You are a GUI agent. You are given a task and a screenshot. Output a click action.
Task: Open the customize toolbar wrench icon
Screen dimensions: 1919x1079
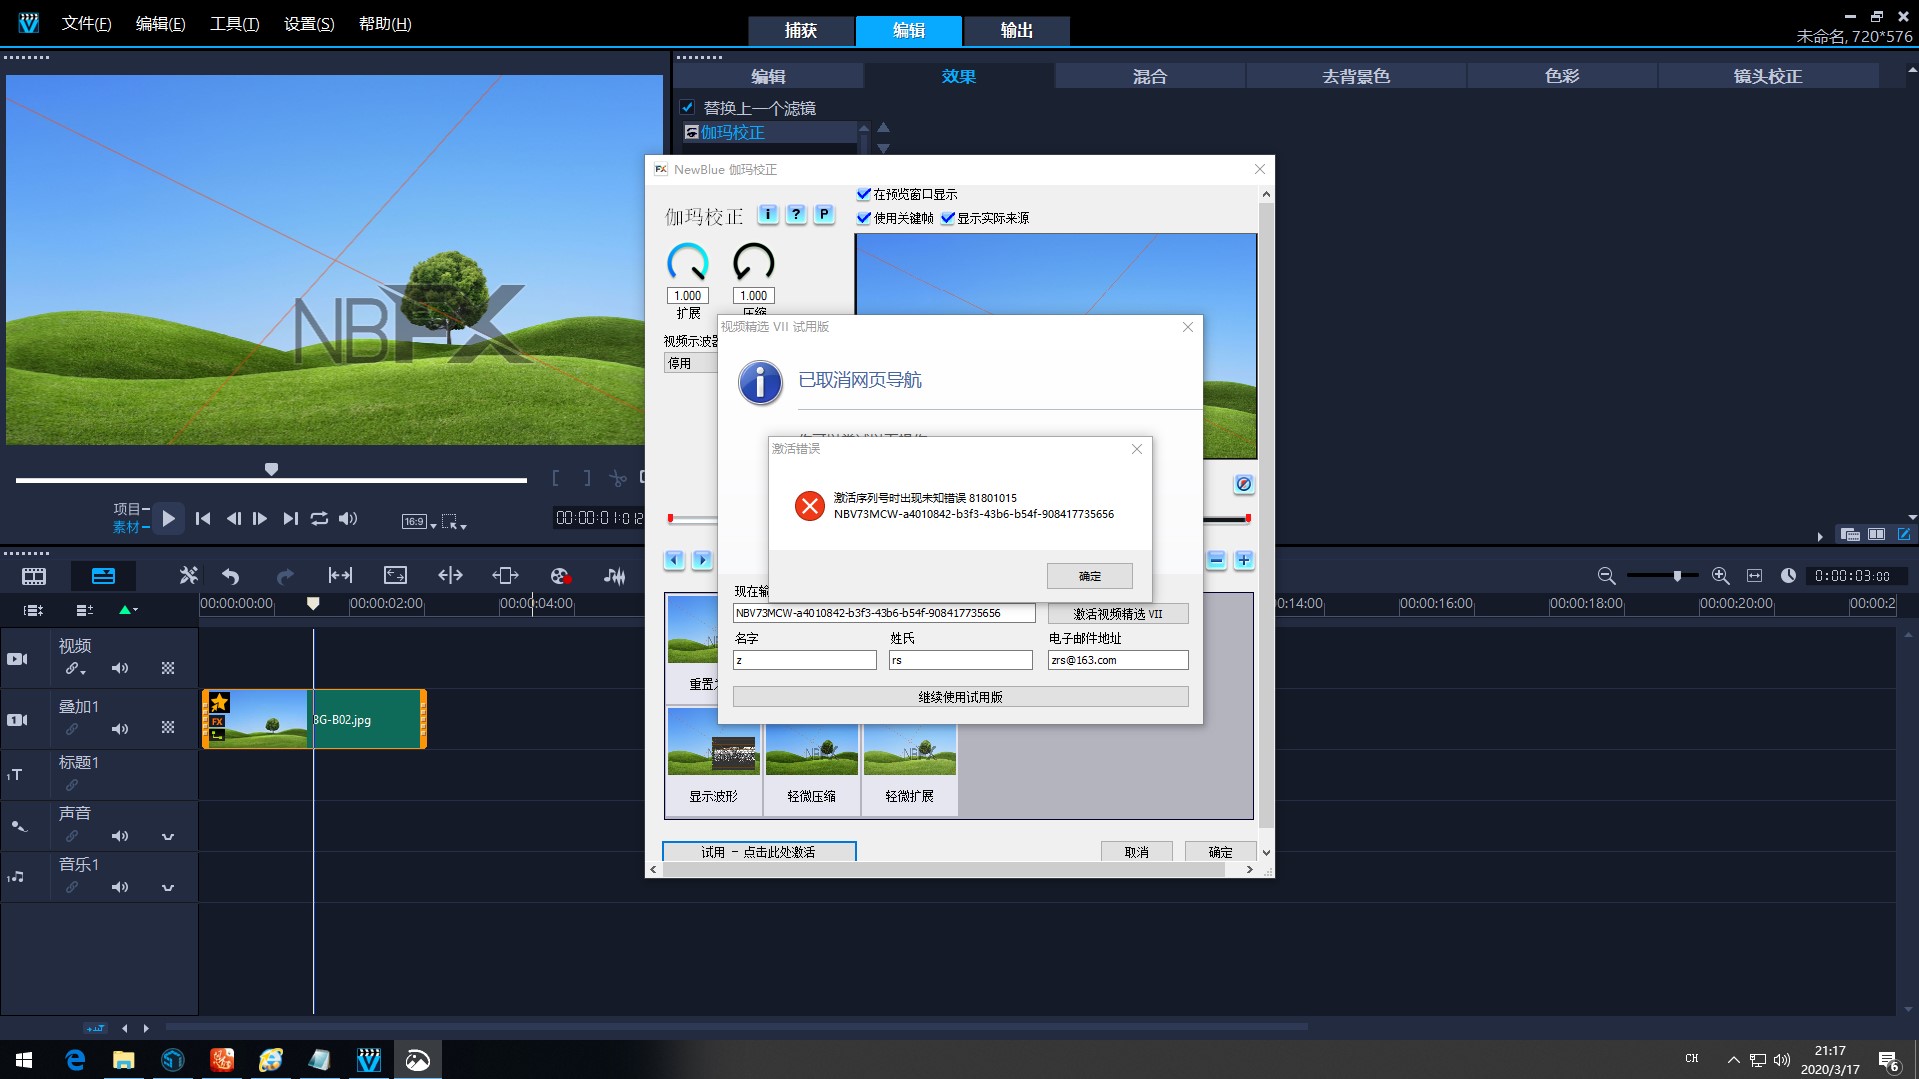pyautogui.click(x=188, y=575)
